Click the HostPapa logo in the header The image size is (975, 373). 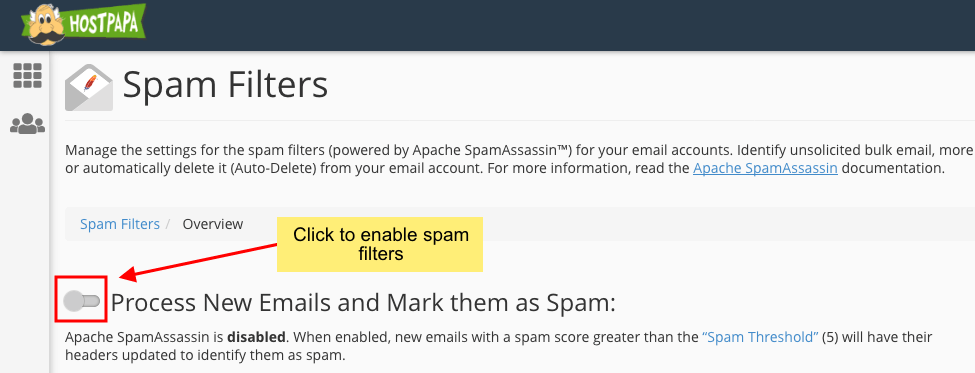click(x=83, y=25)
